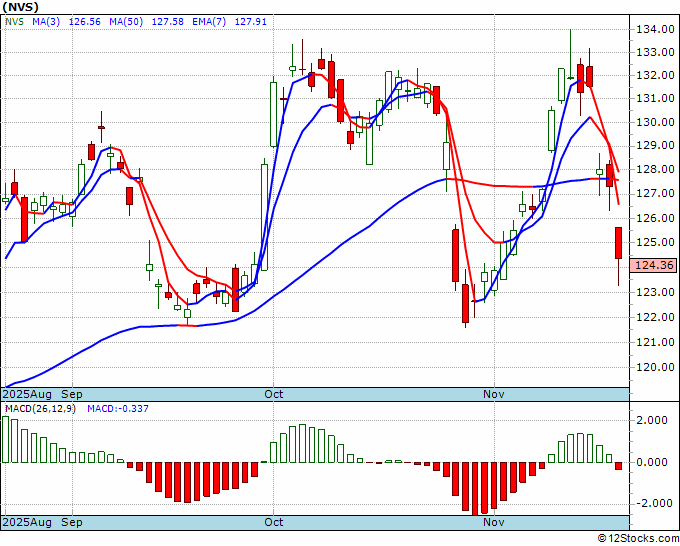Click the Nov label on MACD axis
Screen dimensions: 680x546
tap(494, 522)
